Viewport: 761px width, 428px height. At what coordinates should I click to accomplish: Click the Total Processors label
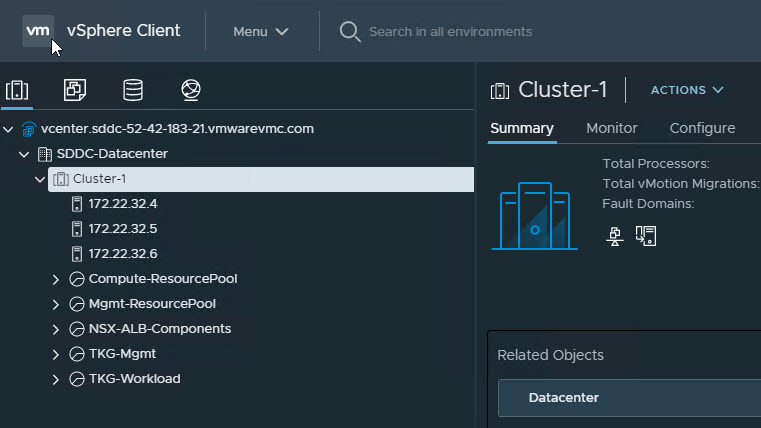(x=656, y=164)
